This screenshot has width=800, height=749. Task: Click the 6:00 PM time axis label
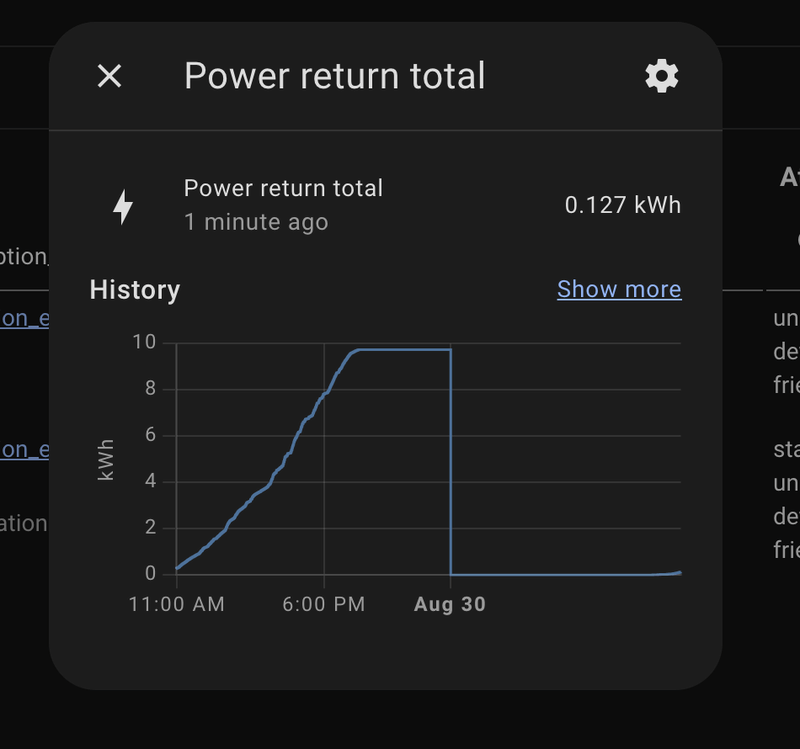pyautogui.click(x=324, y=605)
